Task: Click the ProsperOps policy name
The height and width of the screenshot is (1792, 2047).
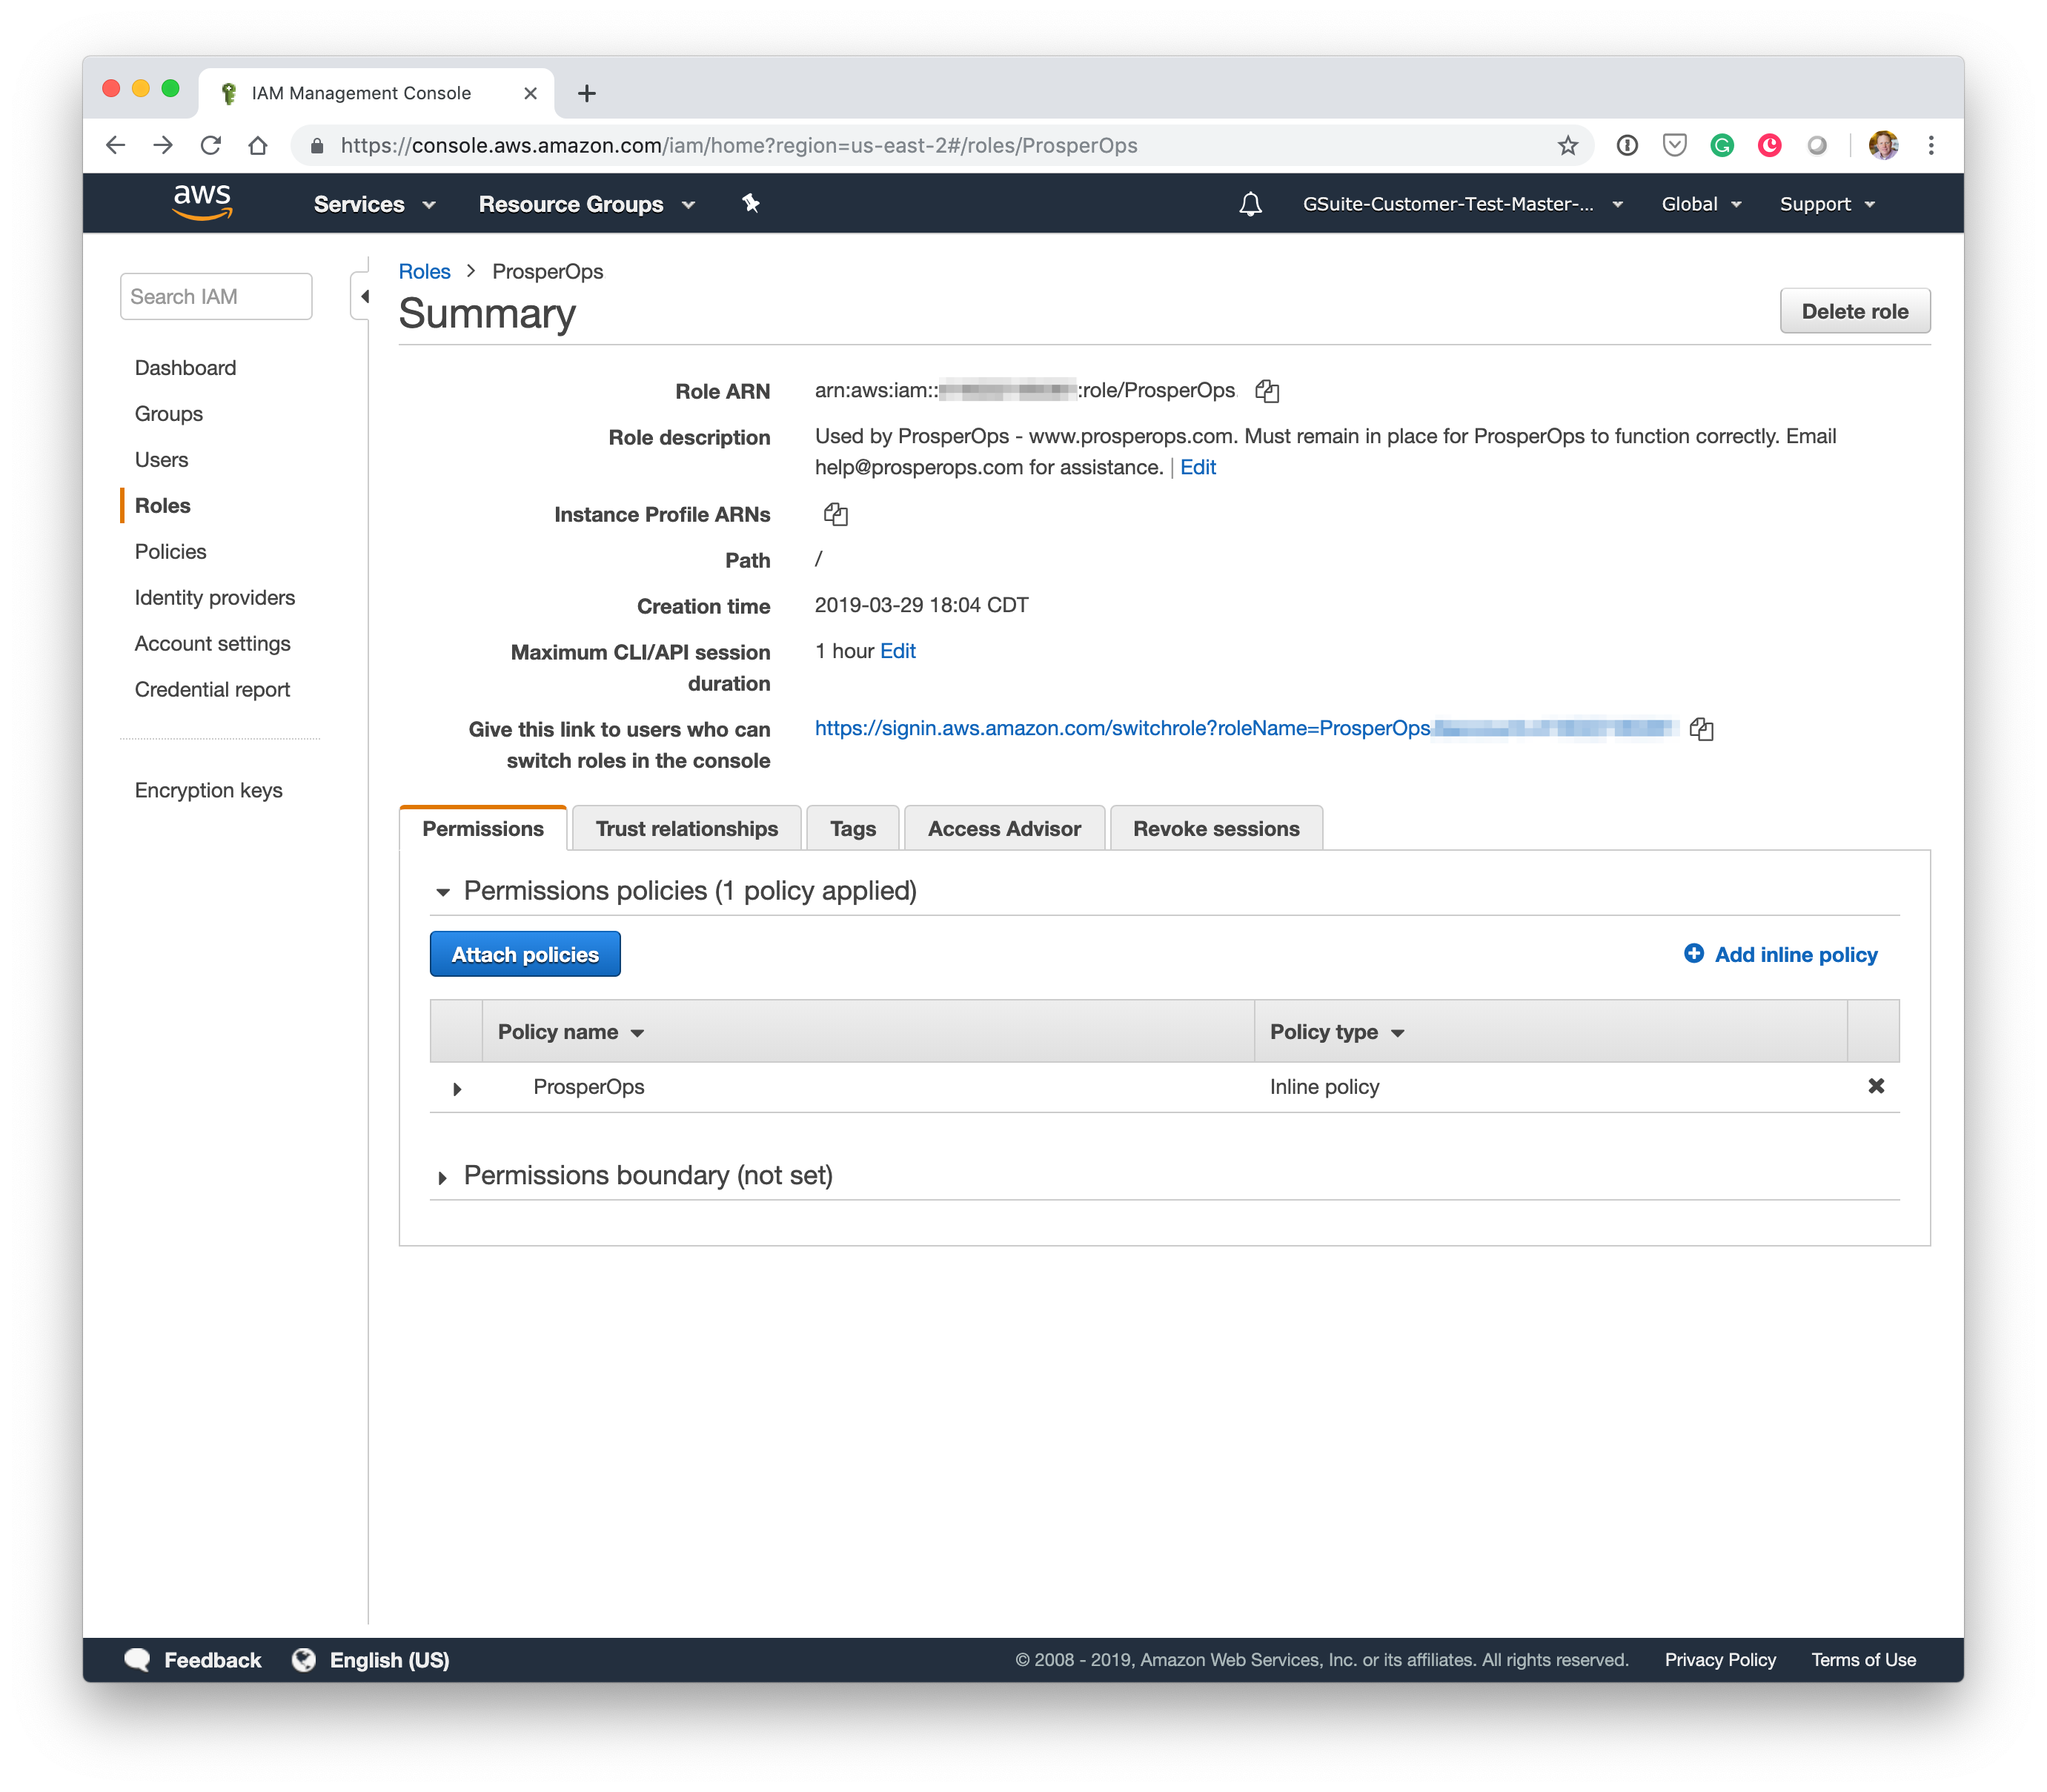Action: [588, 1087]
